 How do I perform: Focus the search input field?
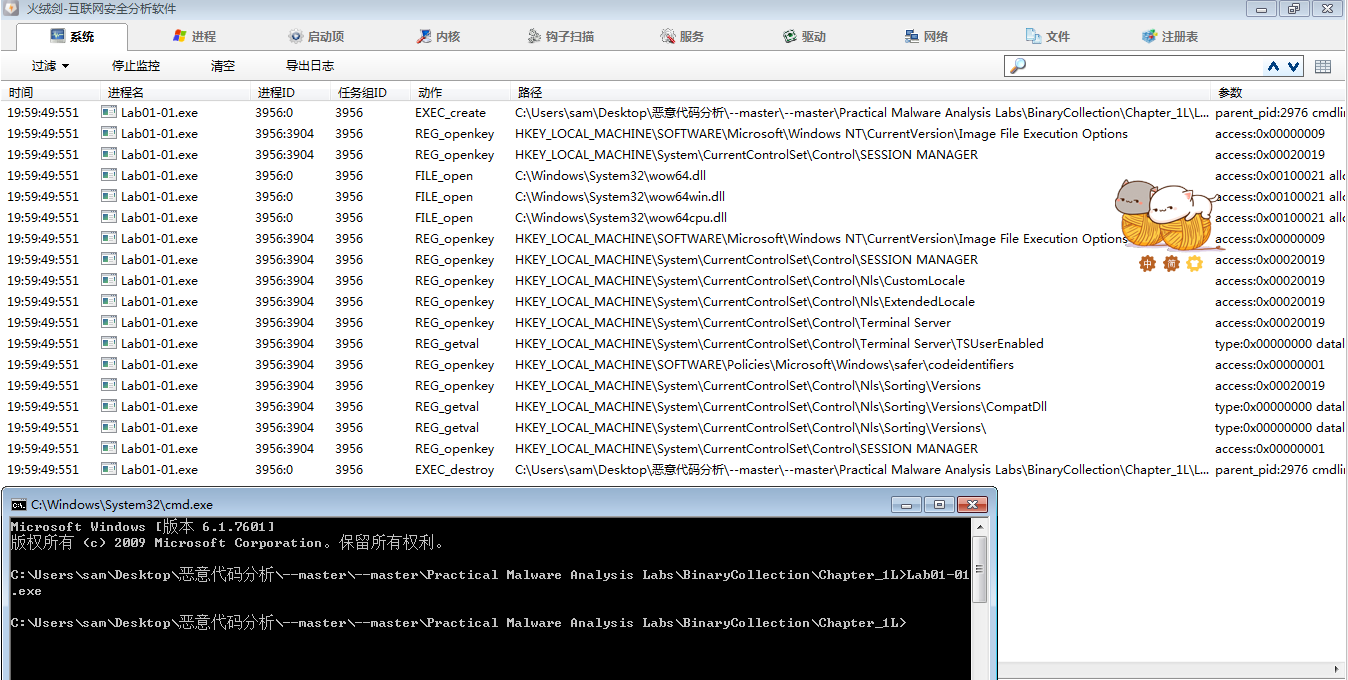1145,66
